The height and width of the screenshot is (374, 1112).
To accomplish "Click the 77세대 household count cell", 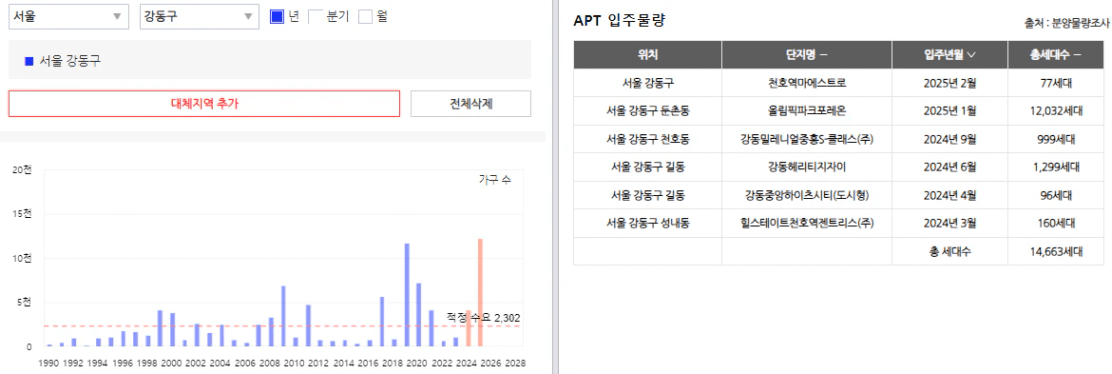I will [1056, 83].
